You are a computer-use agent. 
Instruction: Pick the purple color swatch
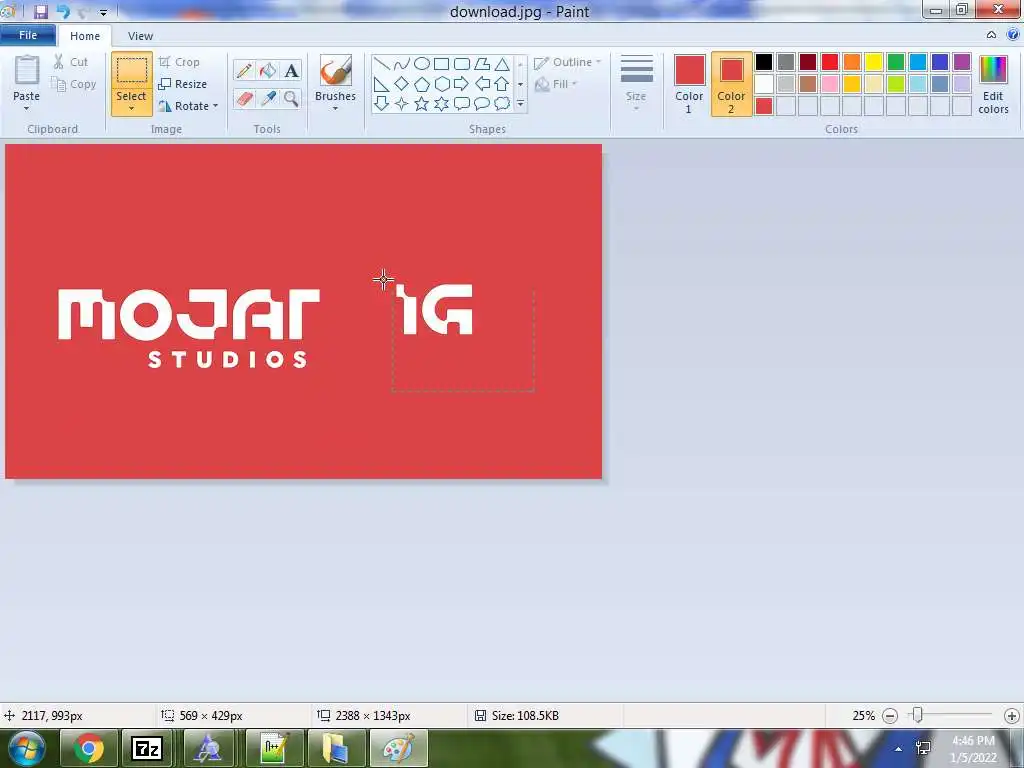[961, 62]
